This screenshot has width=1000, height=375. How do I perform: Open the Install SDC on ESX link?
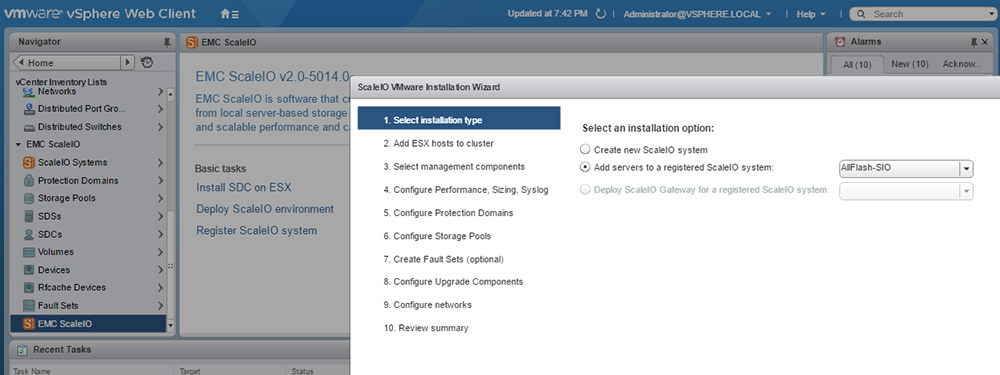(x=244, y=188)
